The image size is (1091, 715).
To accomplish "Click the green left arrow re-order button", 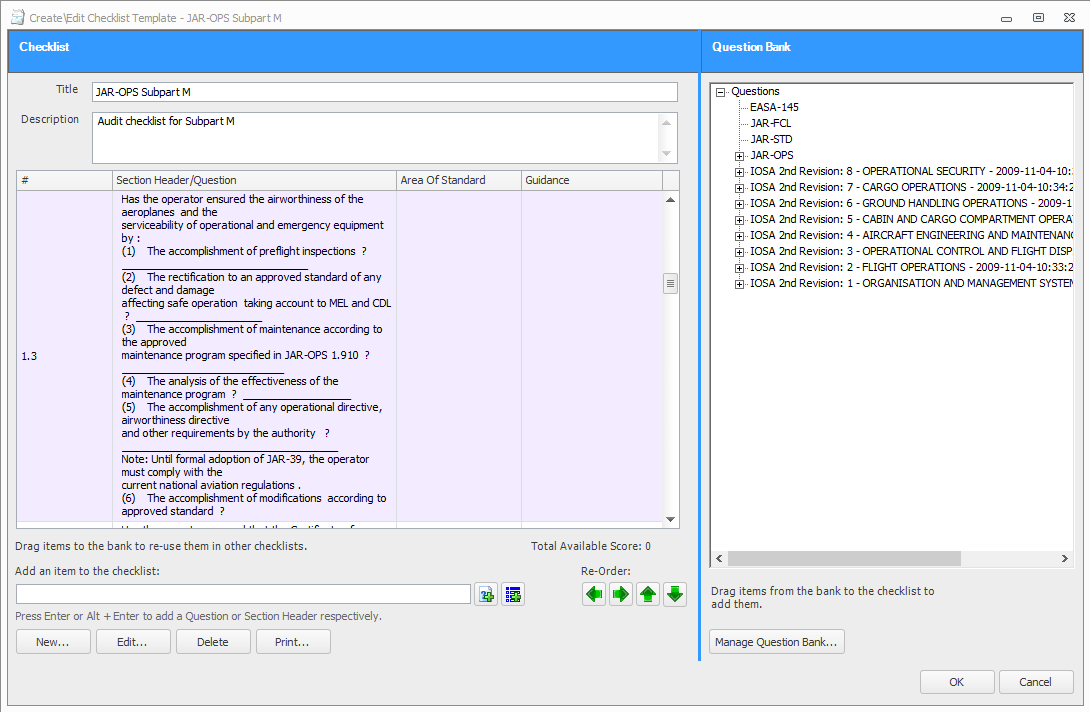I will point(594,595).
